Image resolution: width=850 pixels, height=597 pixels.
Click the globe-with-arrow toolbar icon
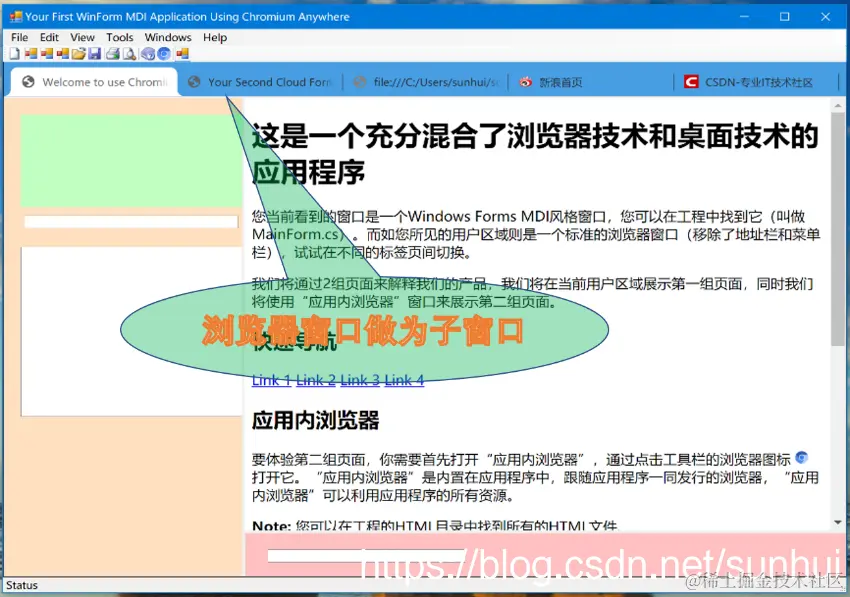coord(147,54)
